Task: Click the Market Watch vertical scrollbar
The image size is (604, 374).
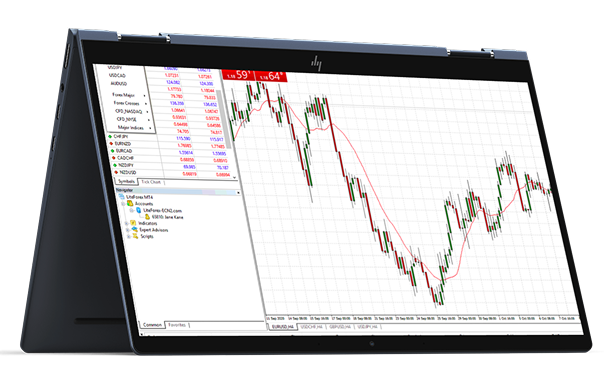Action: pyautogui.click(x=225, y=119)
